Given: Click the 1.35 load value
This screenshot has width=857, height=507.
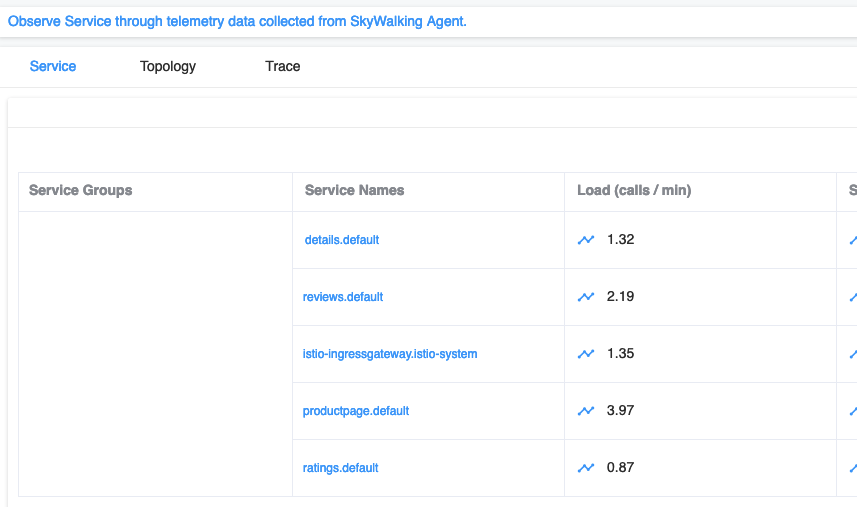Looking at the screenshot, I should pos(621,354).
